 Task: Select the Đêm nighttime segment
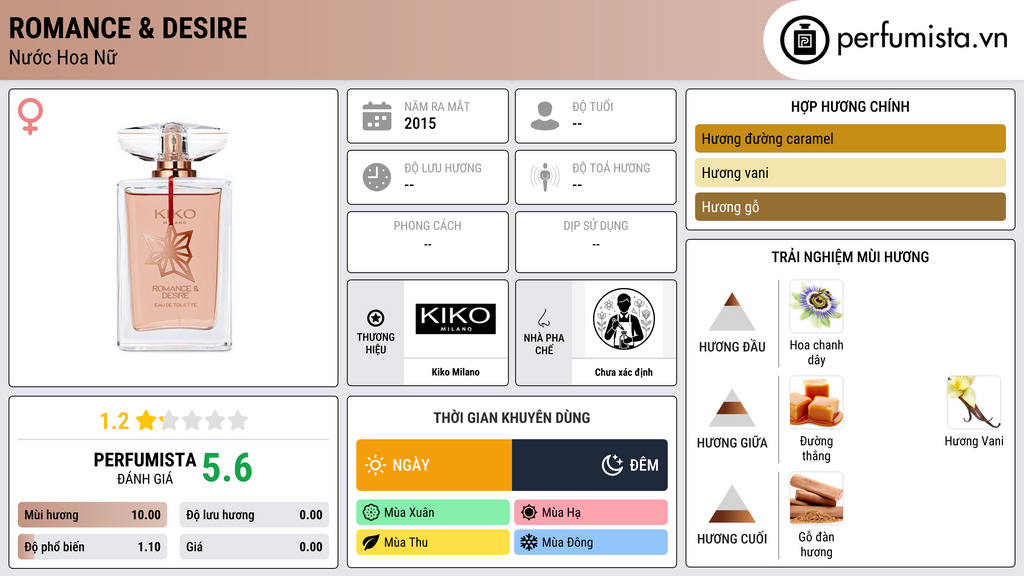click(x=590, y=465)
